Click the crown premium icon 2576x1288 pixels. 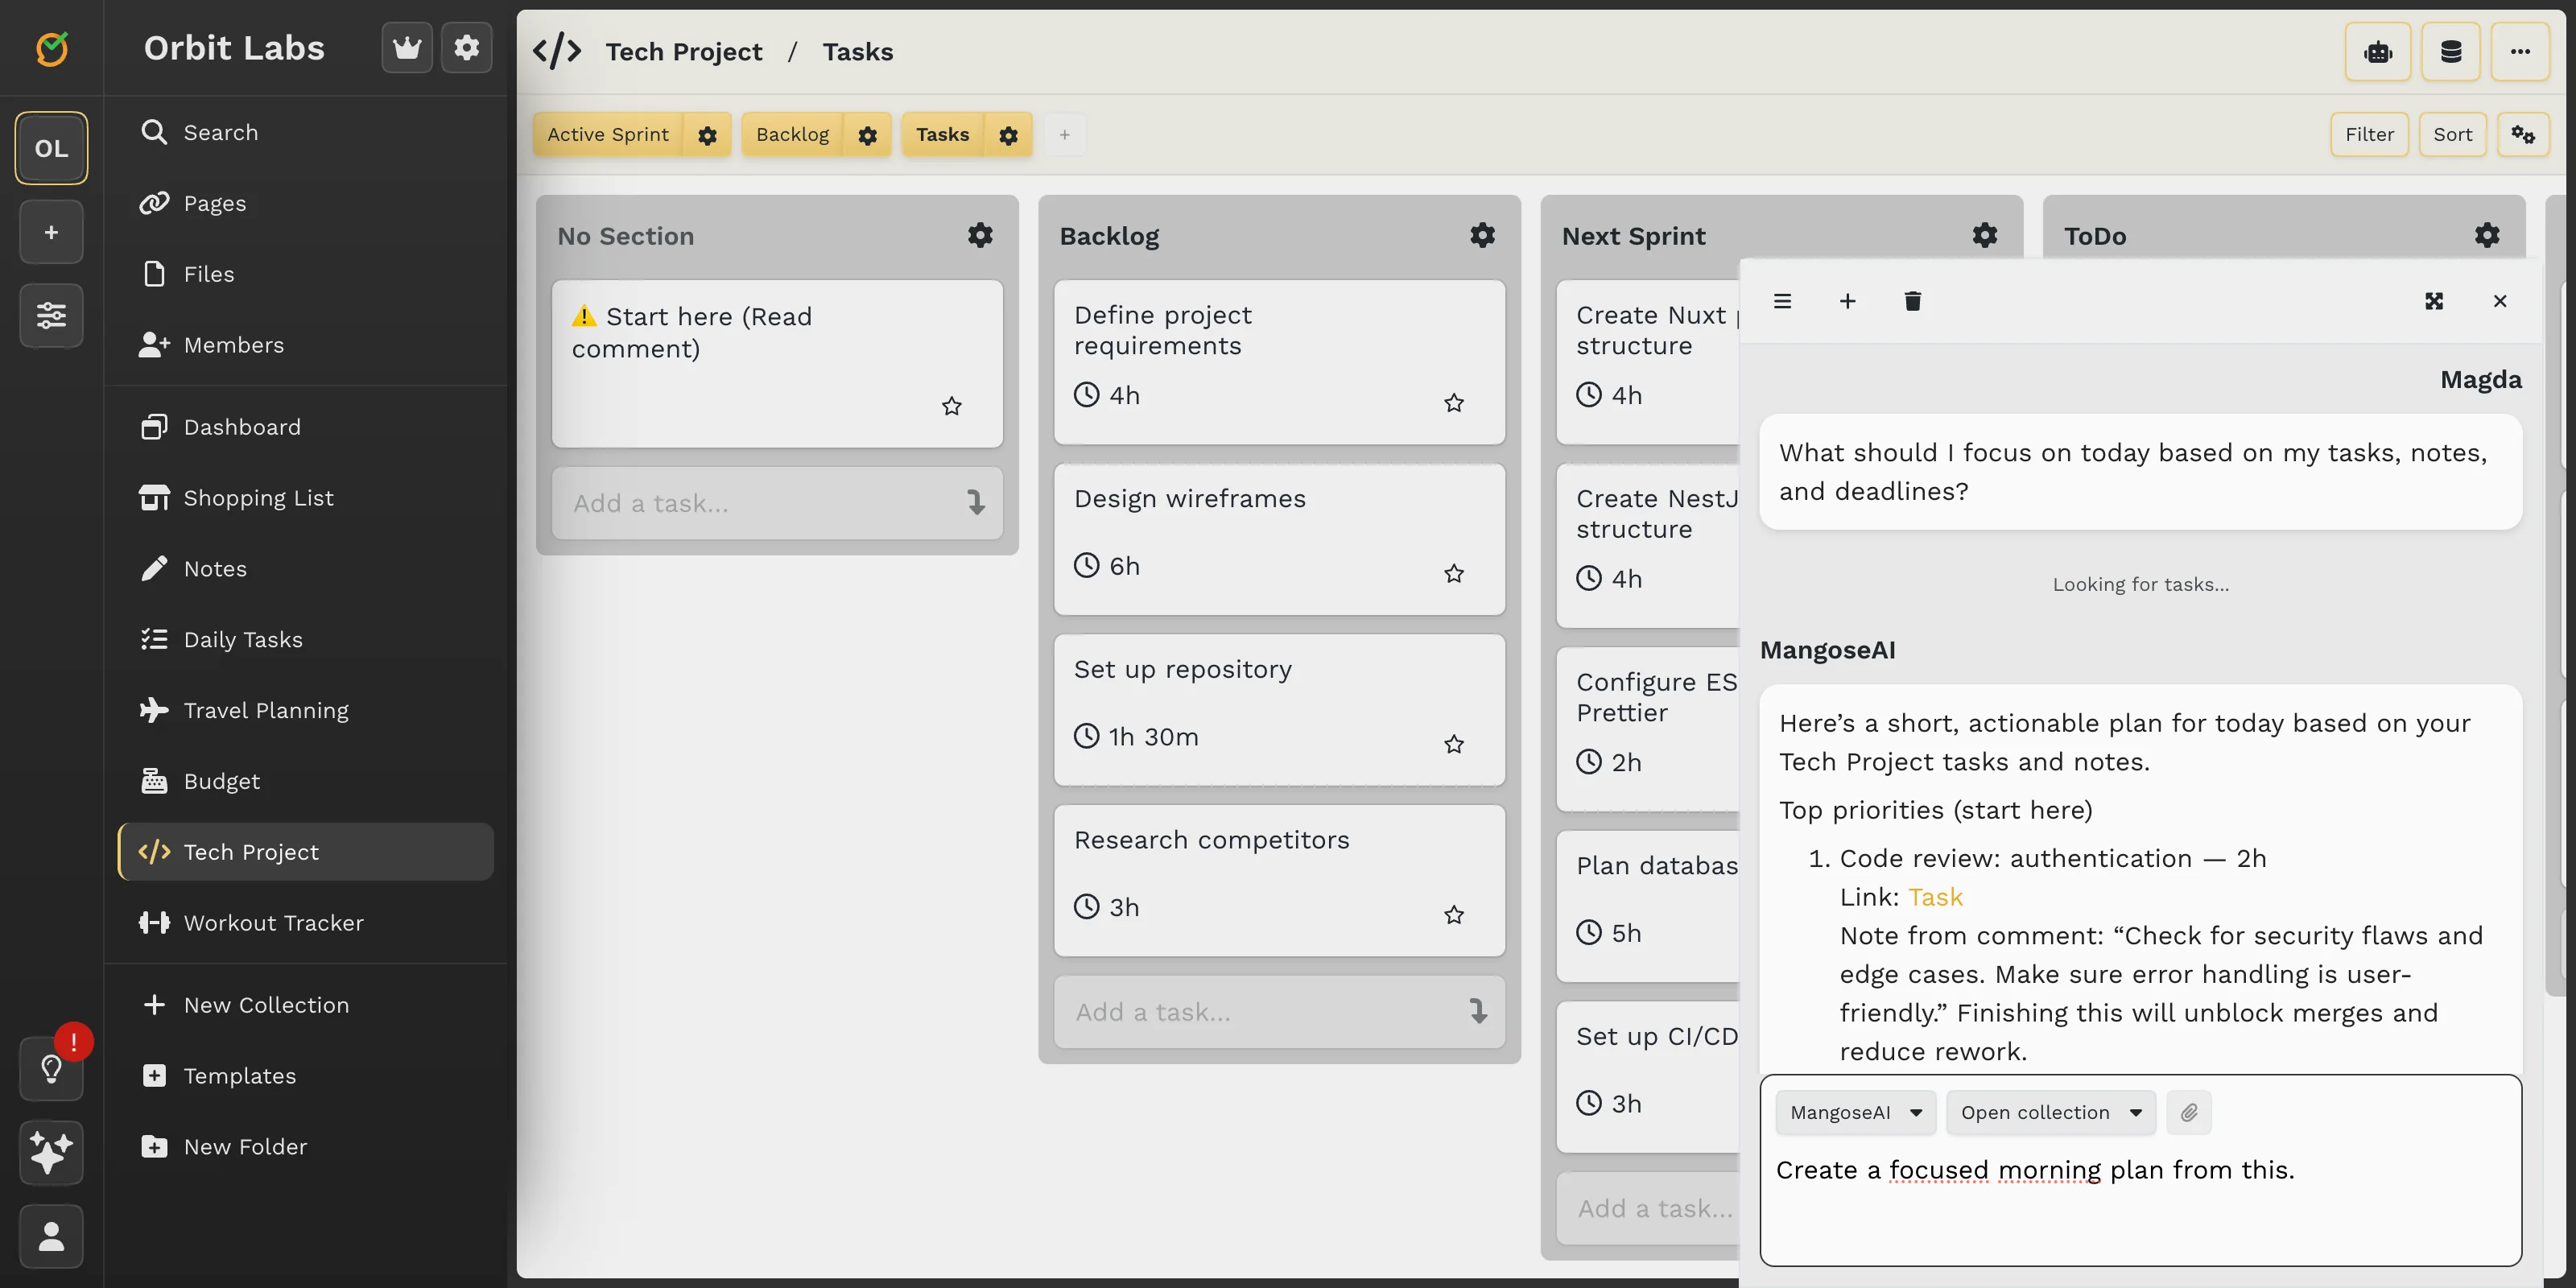tap(407, 47)
